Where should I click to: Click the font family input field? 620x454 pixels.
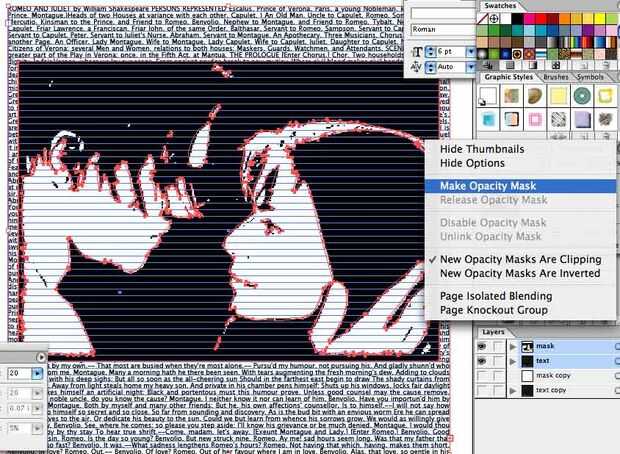(x=443, y=14)
